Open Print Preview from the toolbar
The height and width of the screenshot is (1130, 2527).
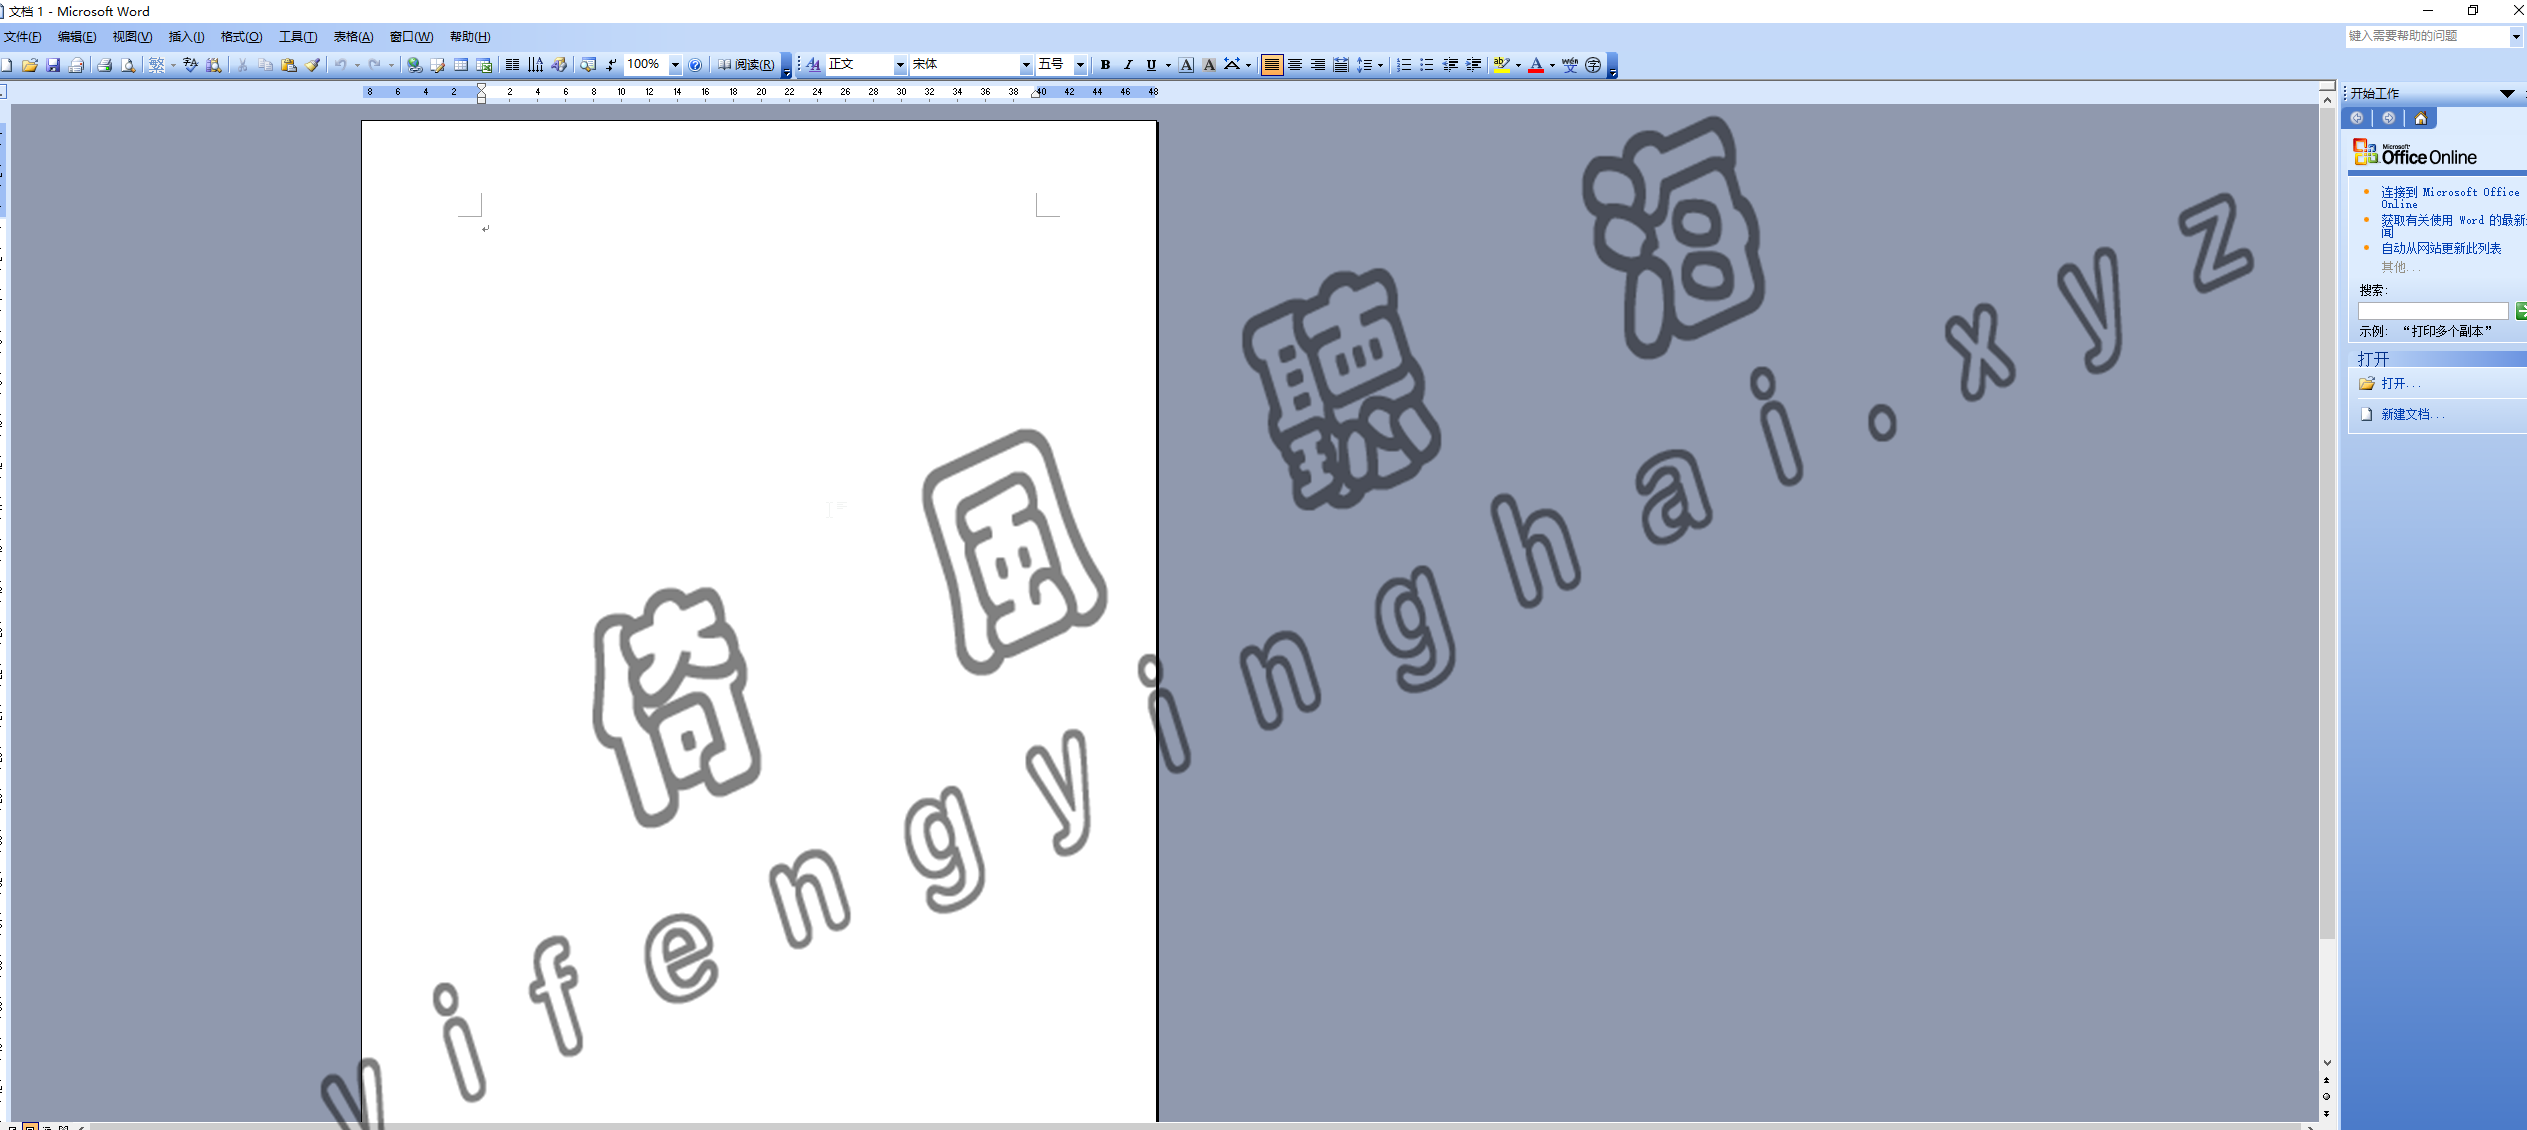(x=128, y=65)
